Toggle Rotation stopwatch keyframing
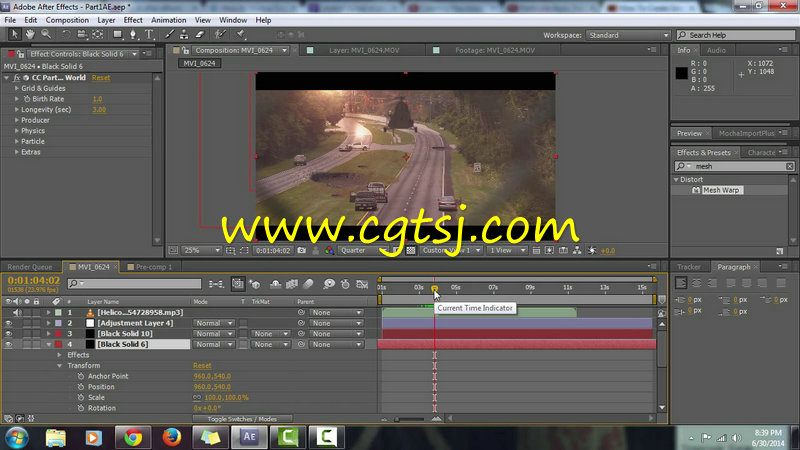Viewport: 800px width, 450px height. pyautogui.click(x=81, y=408)
